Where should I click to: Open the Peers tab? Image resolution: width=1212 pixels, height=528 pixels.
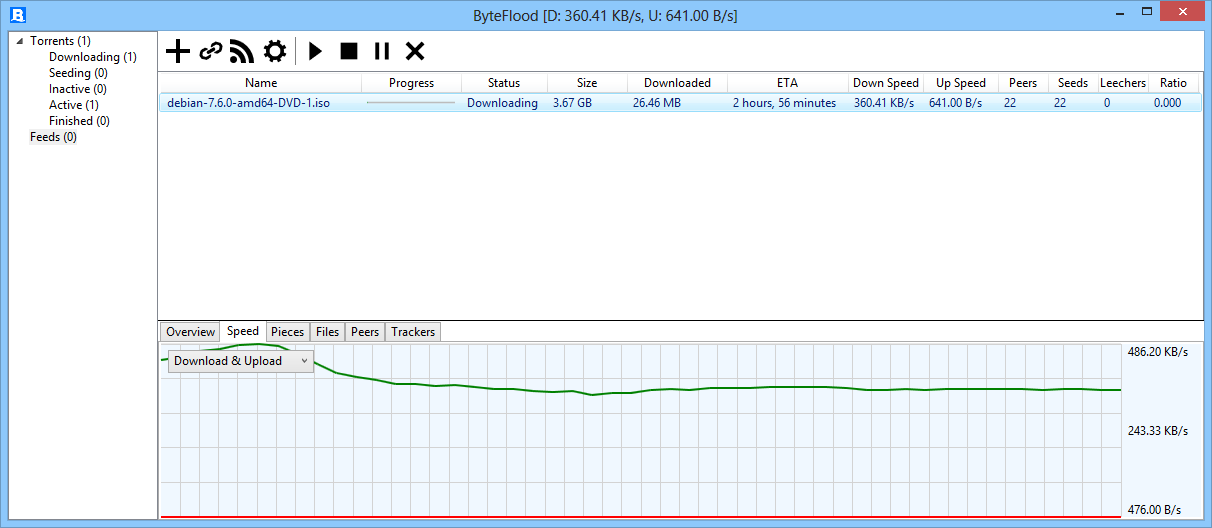(365, 332)
